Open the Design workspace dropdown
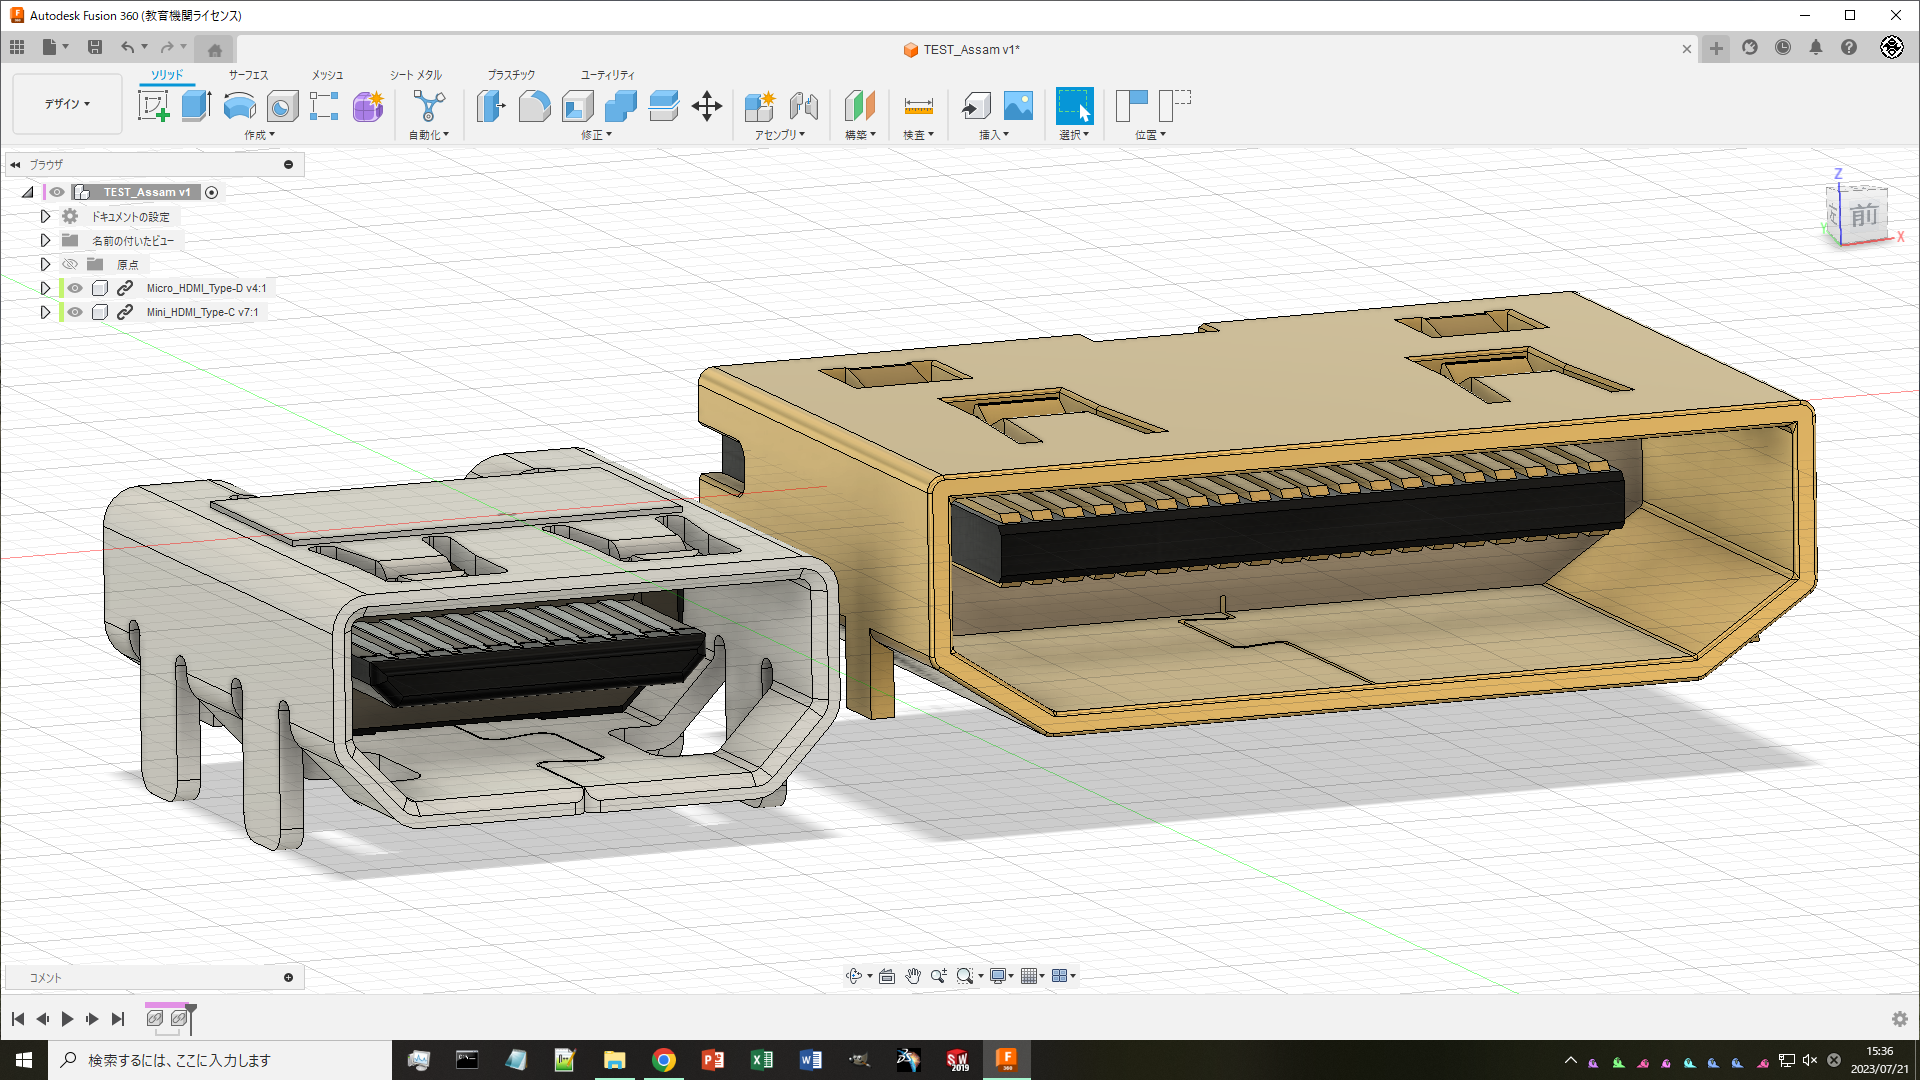Image resolution: width=1920 pixels, height=1080 pixels. 67,104
